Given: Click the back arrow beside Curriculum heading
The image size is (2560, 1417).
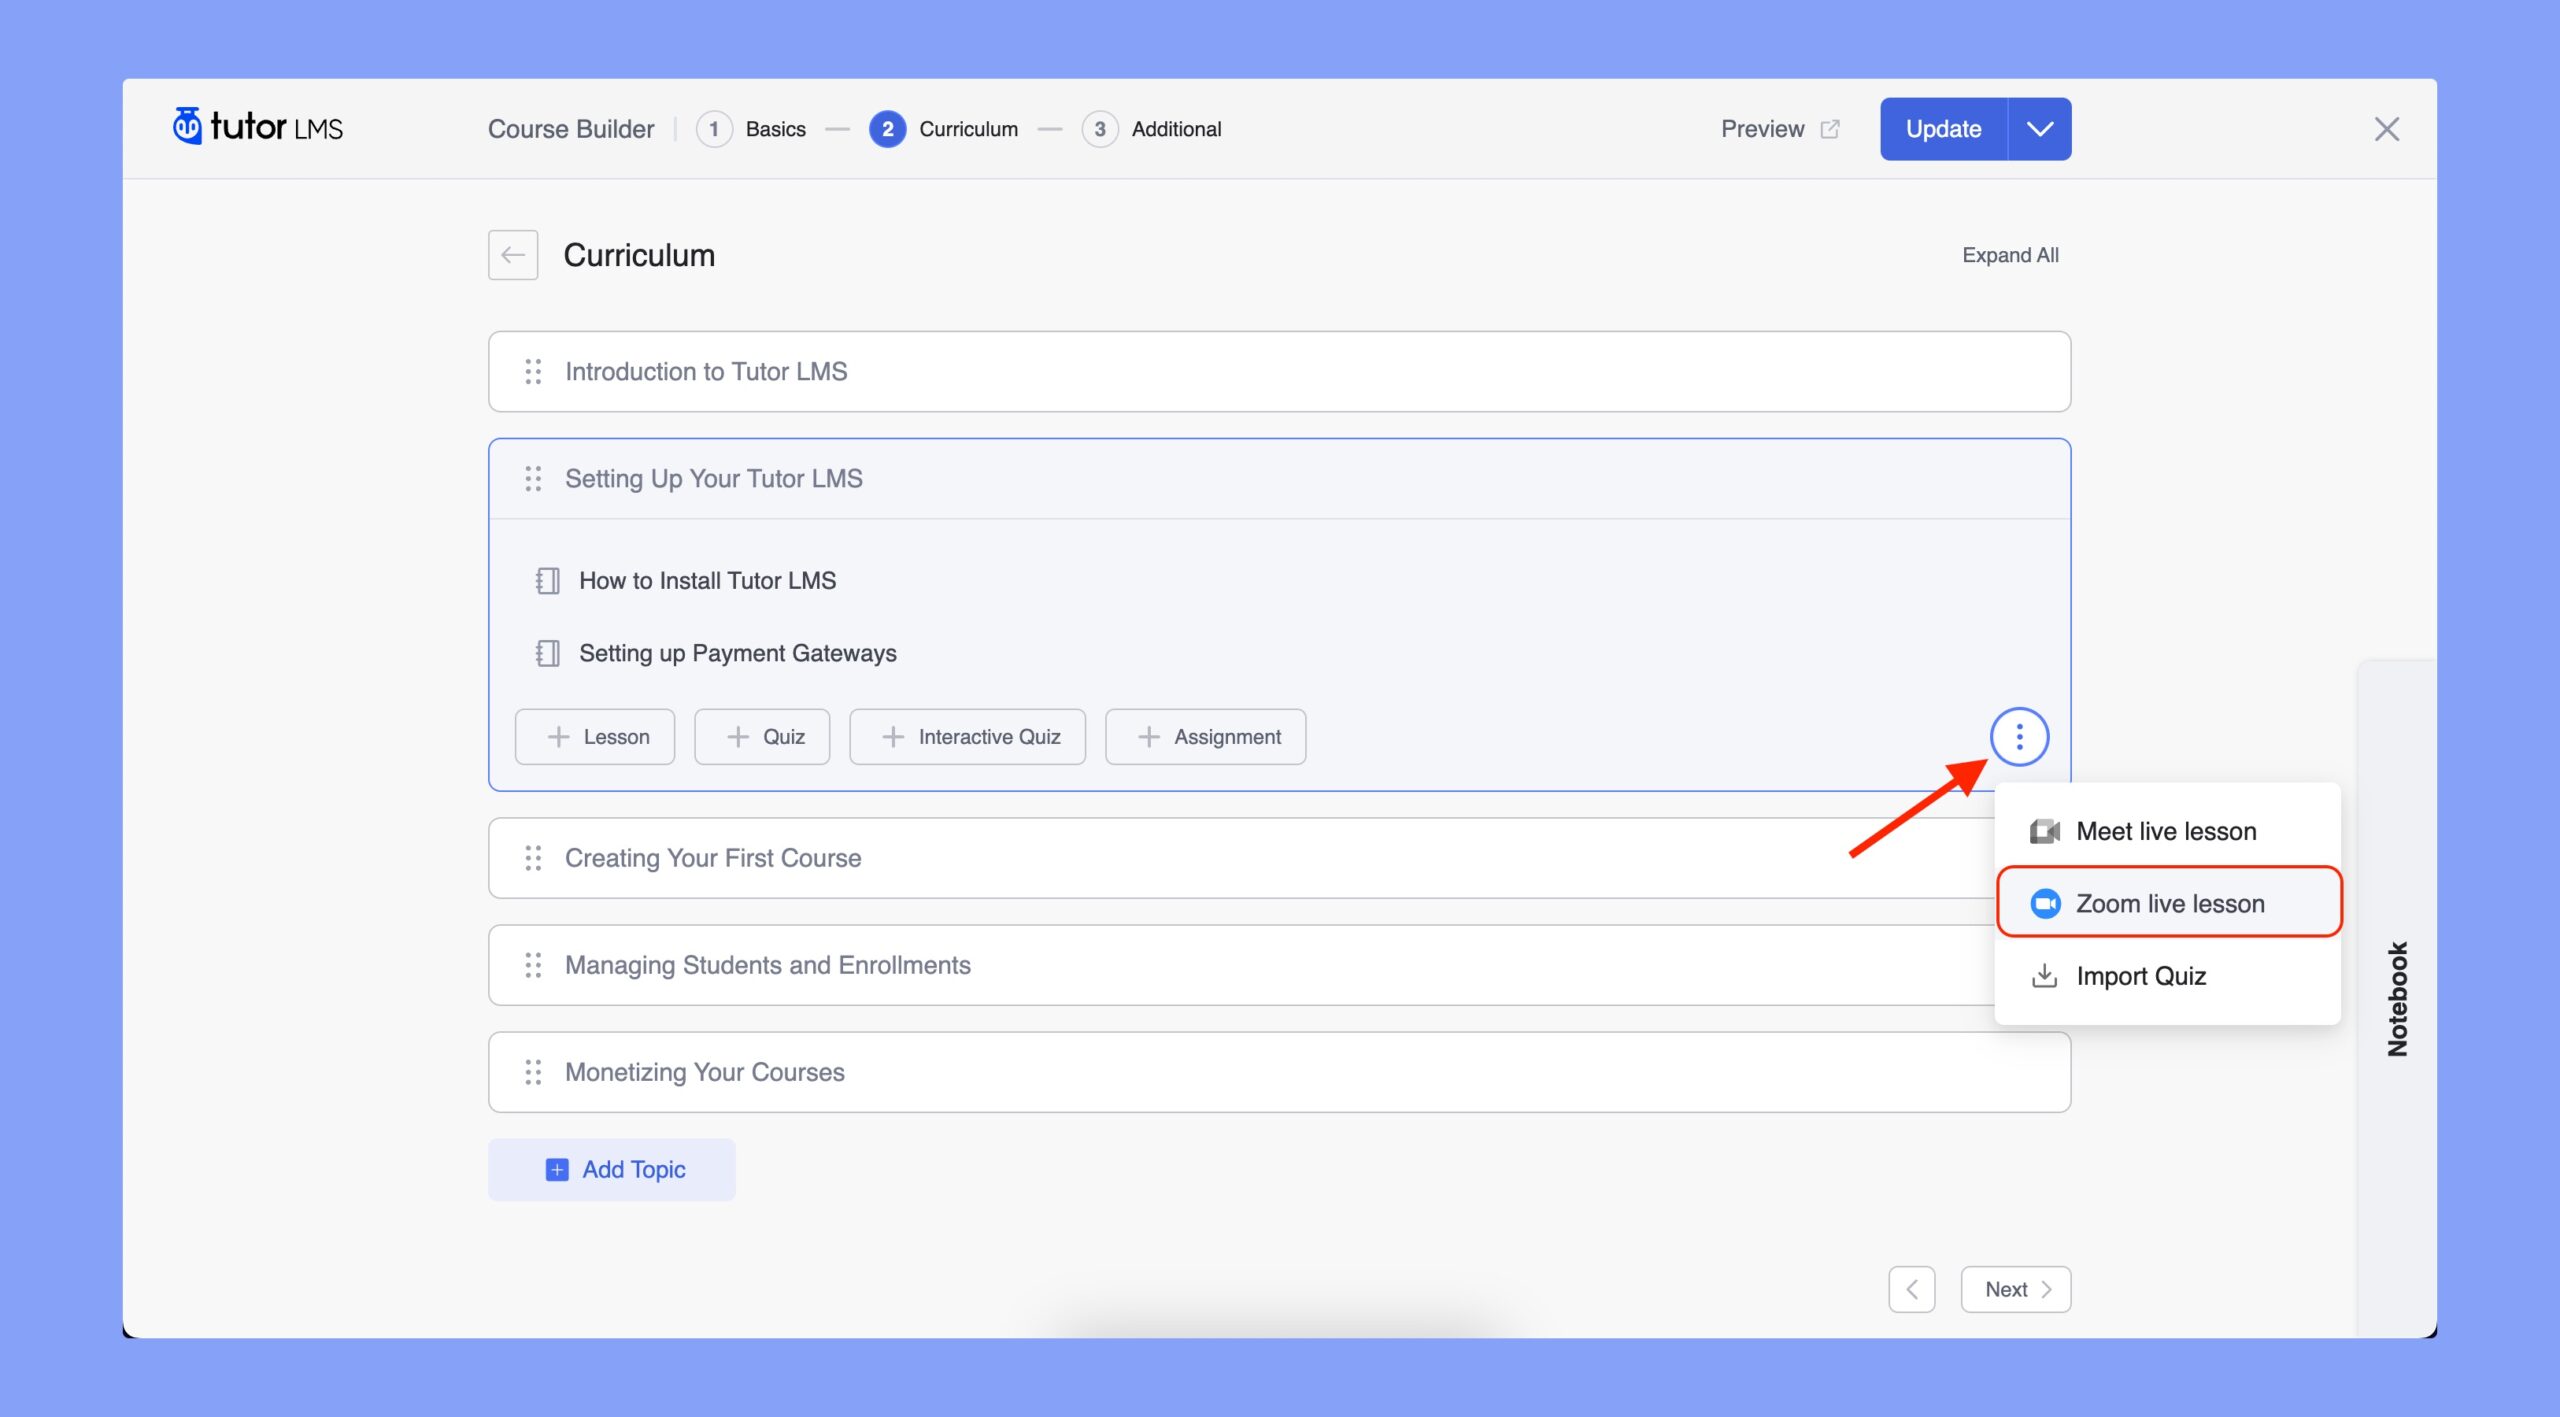Looking at the screenshot, I should tap(513, 255).
